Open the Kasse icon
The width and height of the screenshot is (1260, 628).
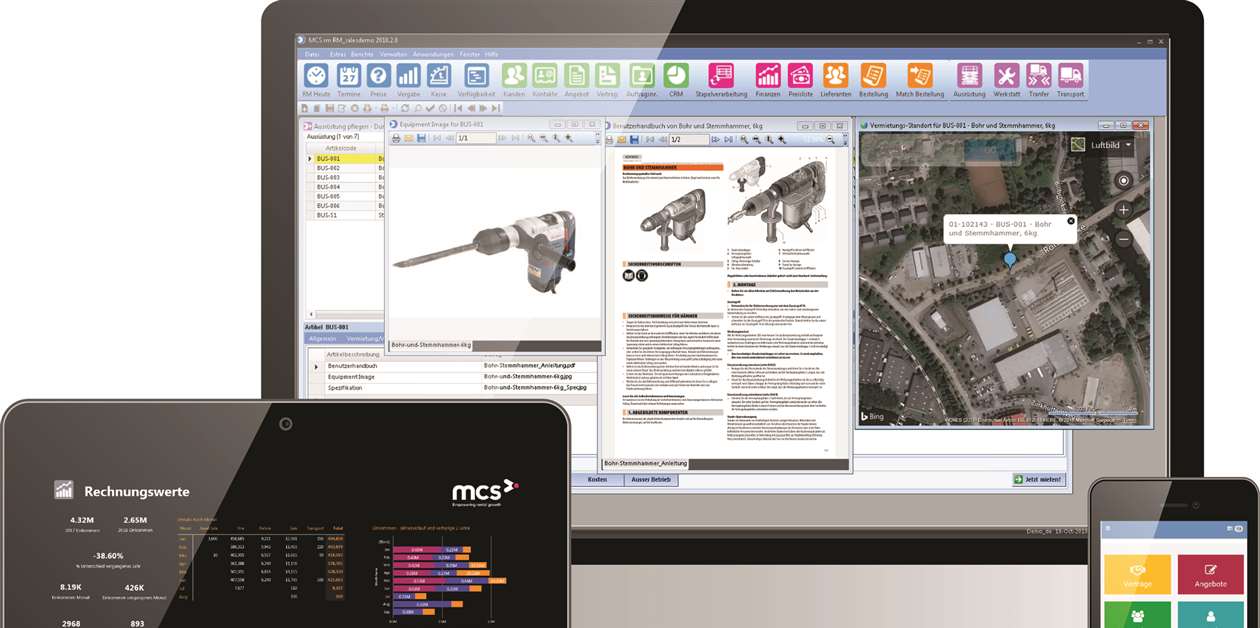click(438, 76)
